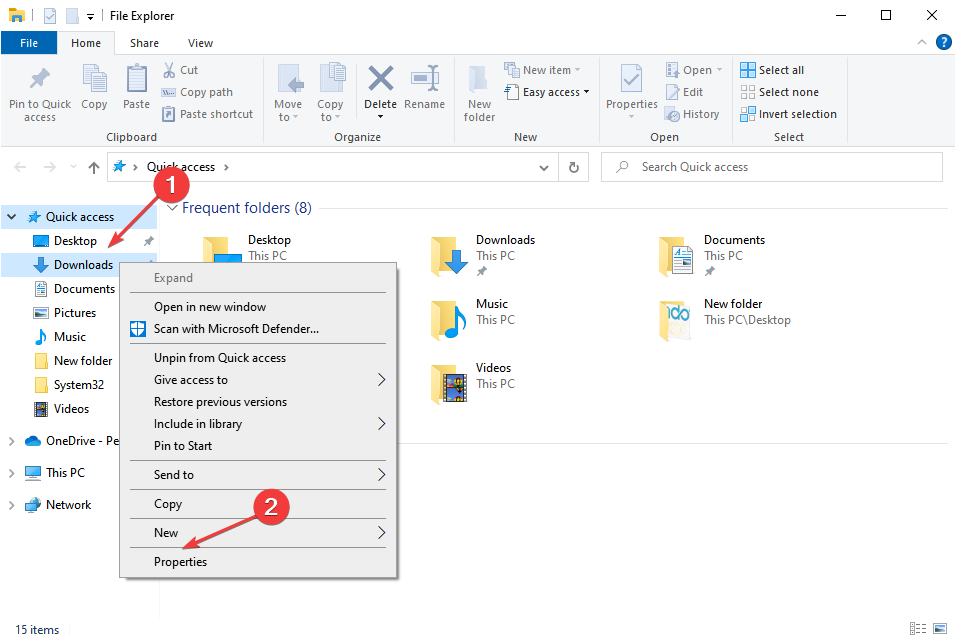Click the Pin to Quick access icon

click(x=40, y=80)
